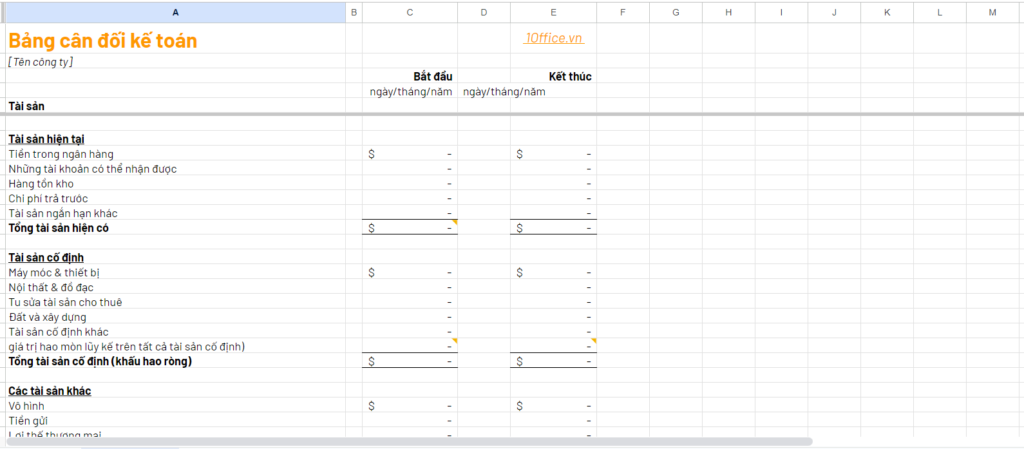Click the horizontal scrollbar at bottom
Viewport: 1024px width, 449px height.
pyautogui.click(x=409, y=442)
